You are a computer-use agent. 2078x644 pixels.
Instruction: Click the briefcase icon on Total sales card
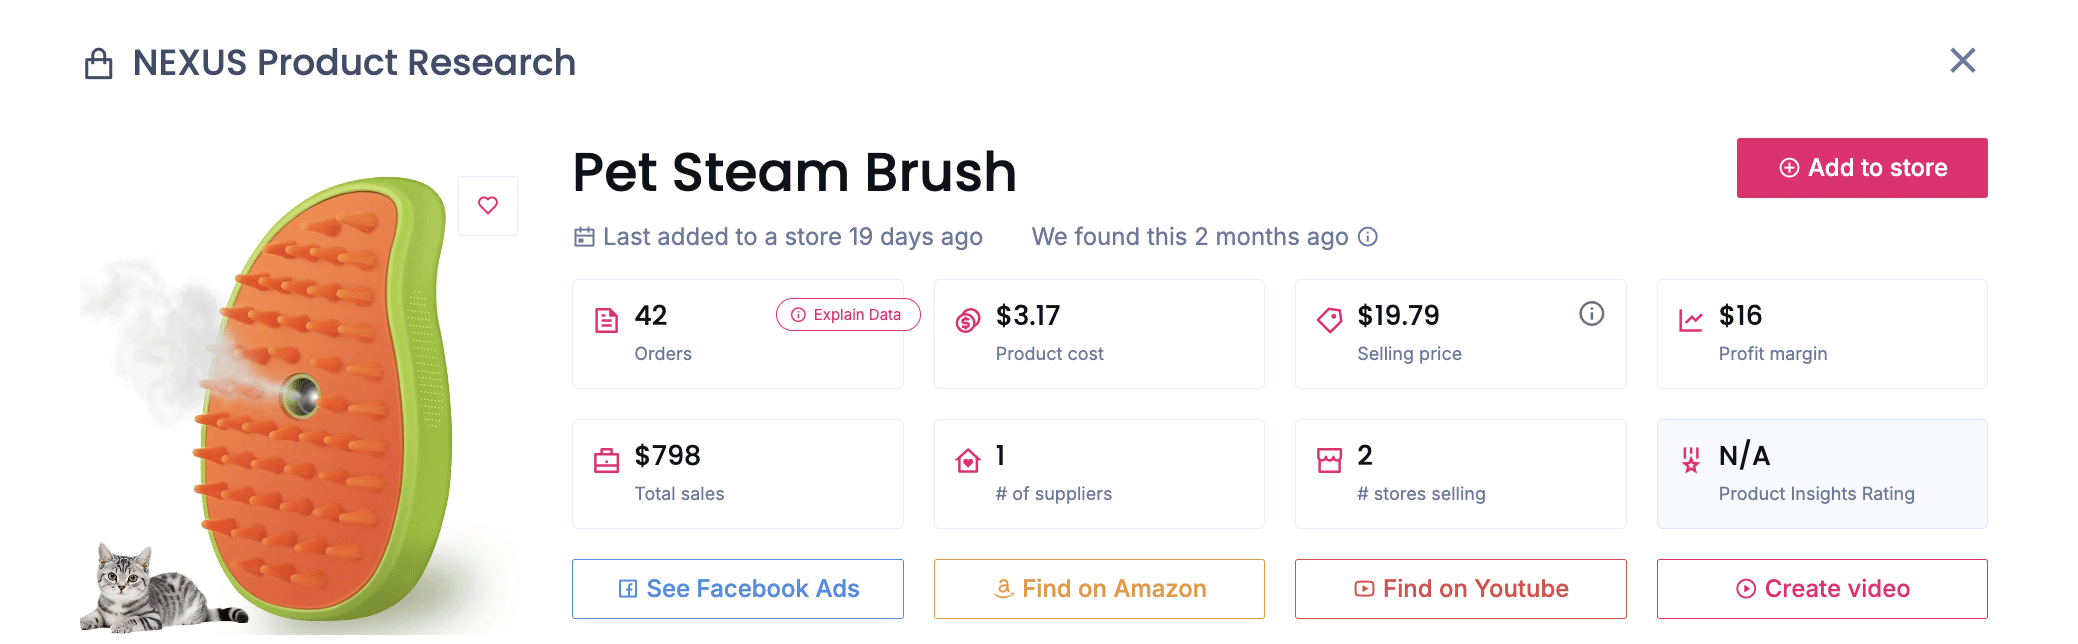click(x=606, y=456)
